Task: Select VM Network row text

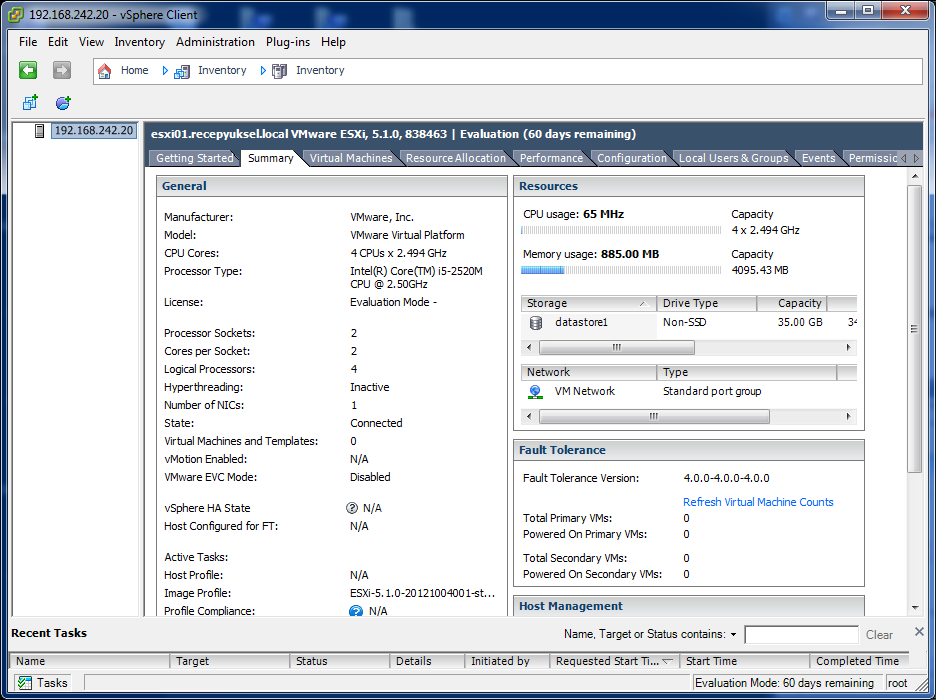Action: tap(584, 391)
